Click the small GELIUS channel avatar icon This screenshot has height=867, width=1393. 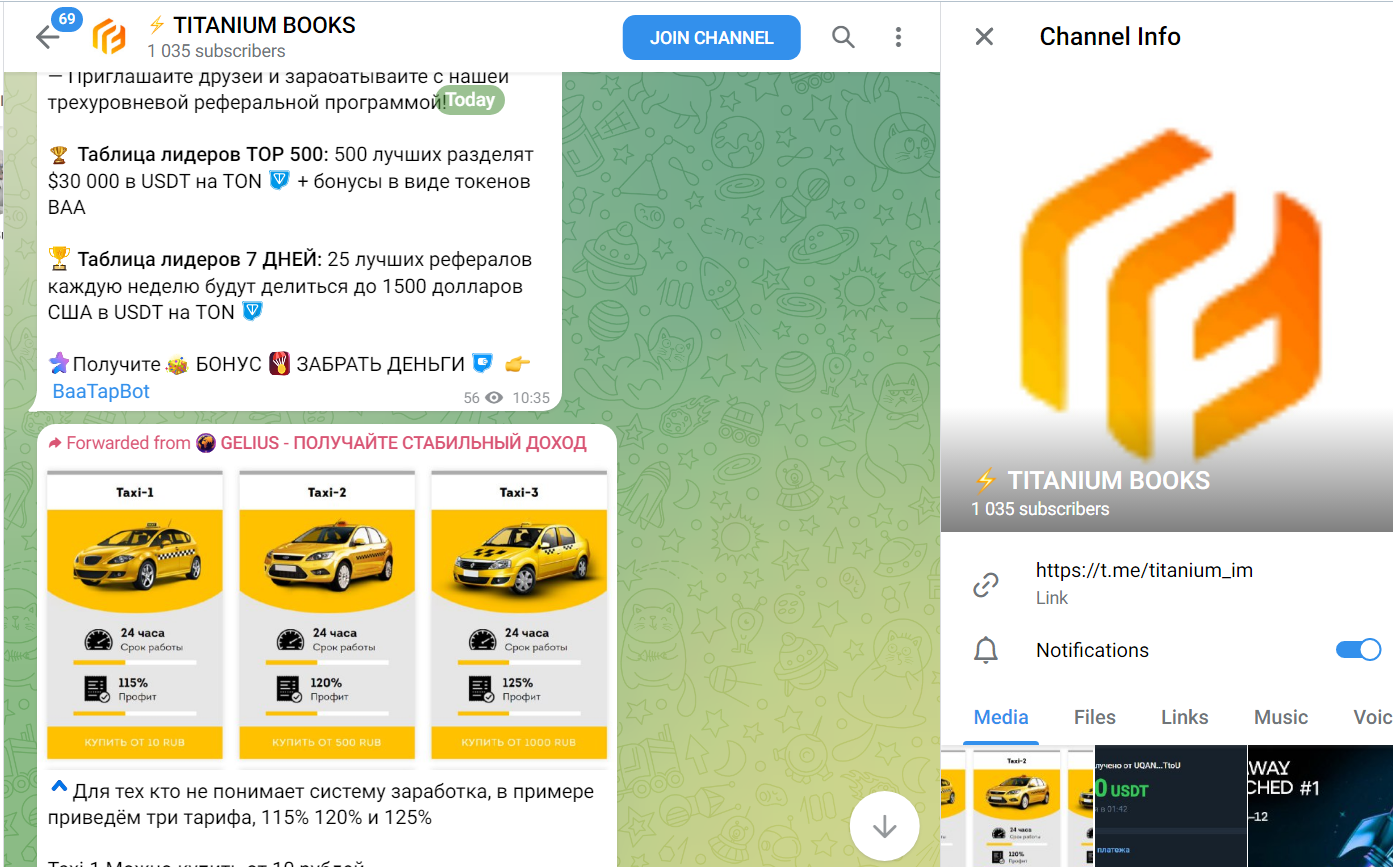[x=206, y=443]
